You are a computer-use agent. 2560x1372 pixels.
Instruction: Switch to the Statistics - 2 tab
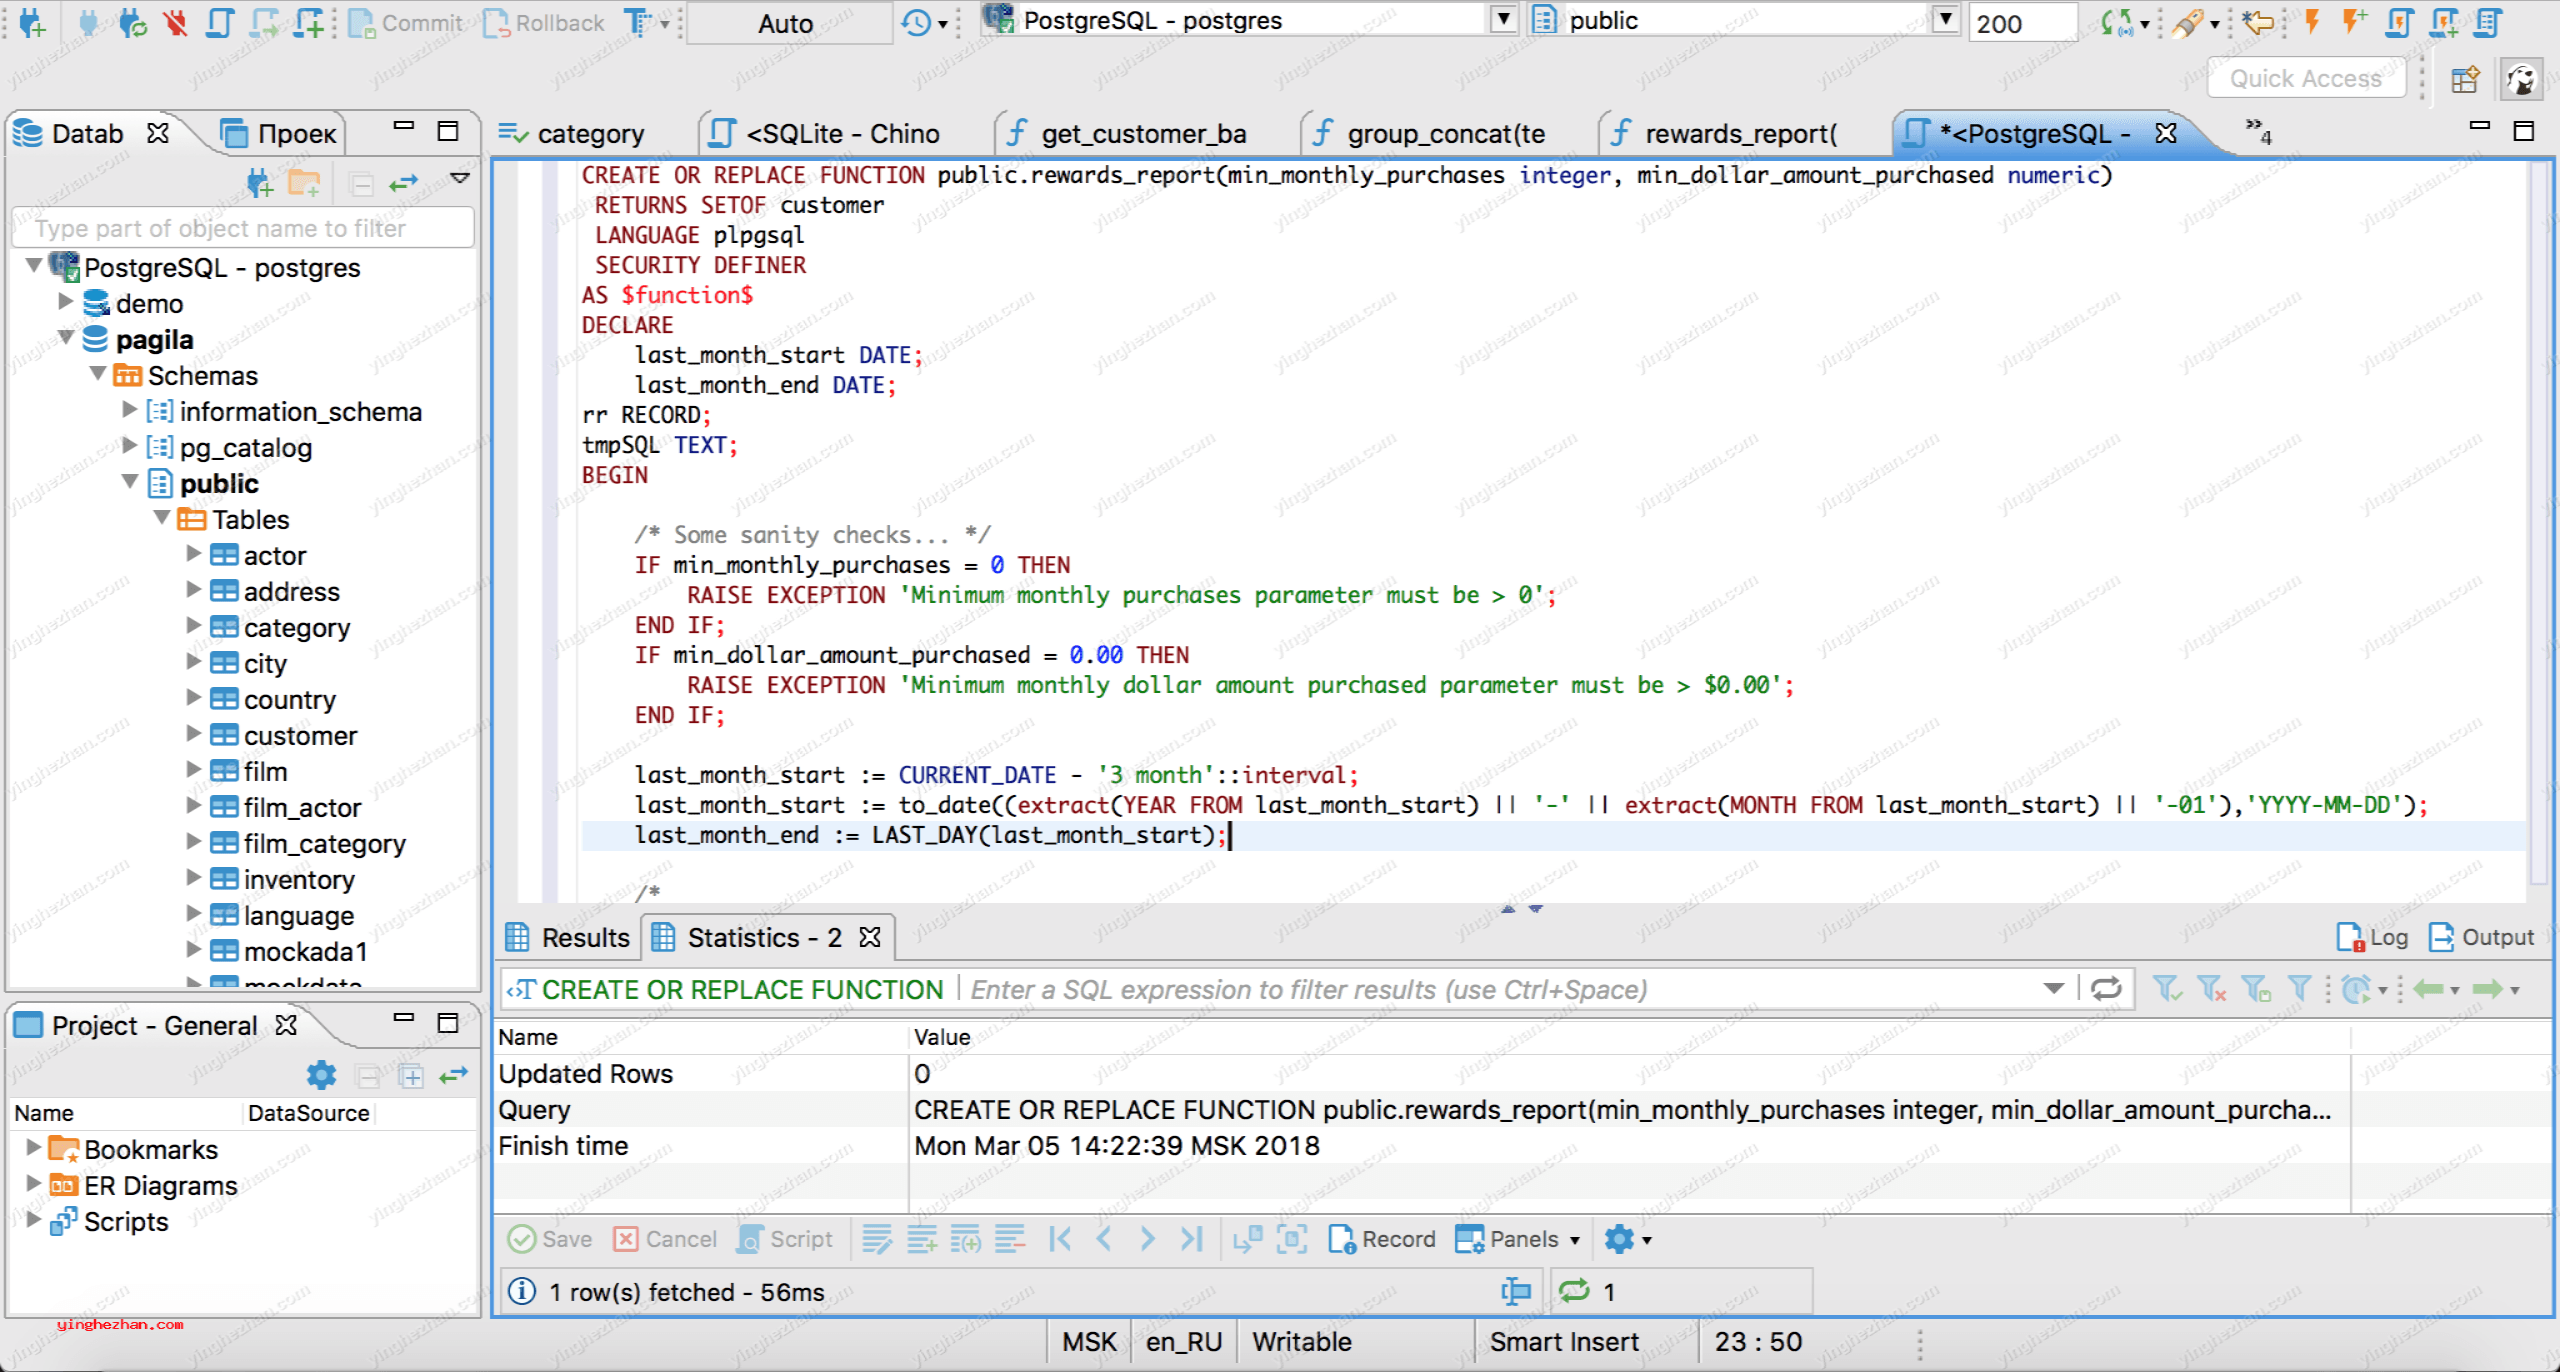pos(762,938)
